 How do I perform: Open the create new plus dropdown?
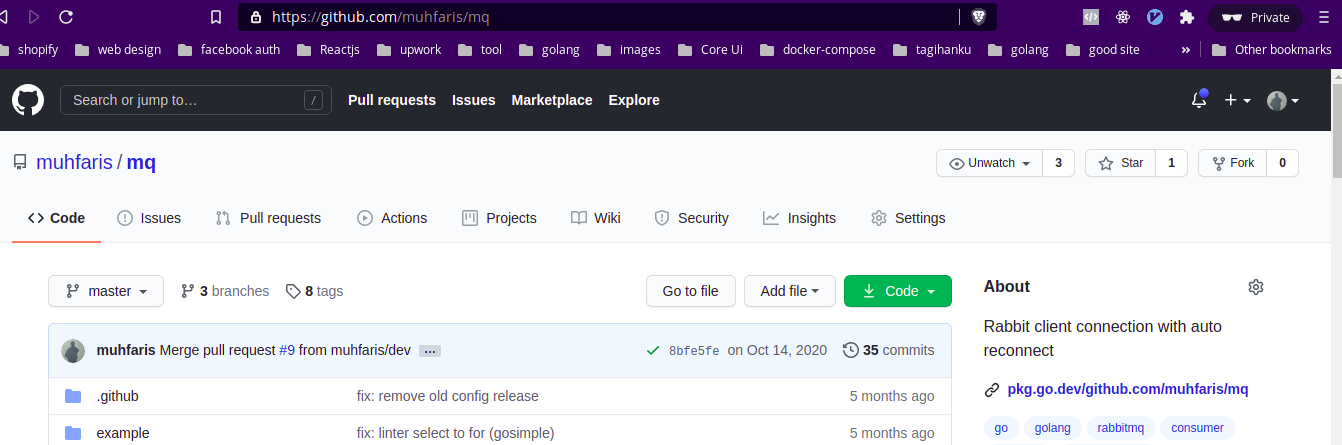[1238, 100]
